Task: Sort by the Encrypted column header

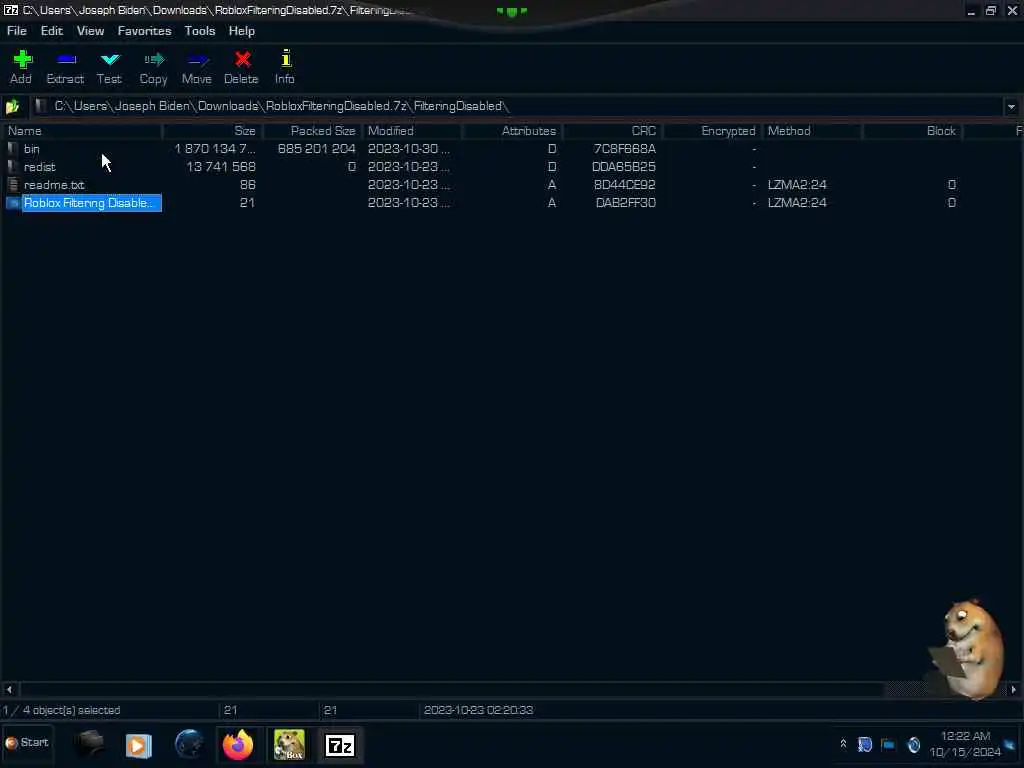Action: (x=712, y=131)
